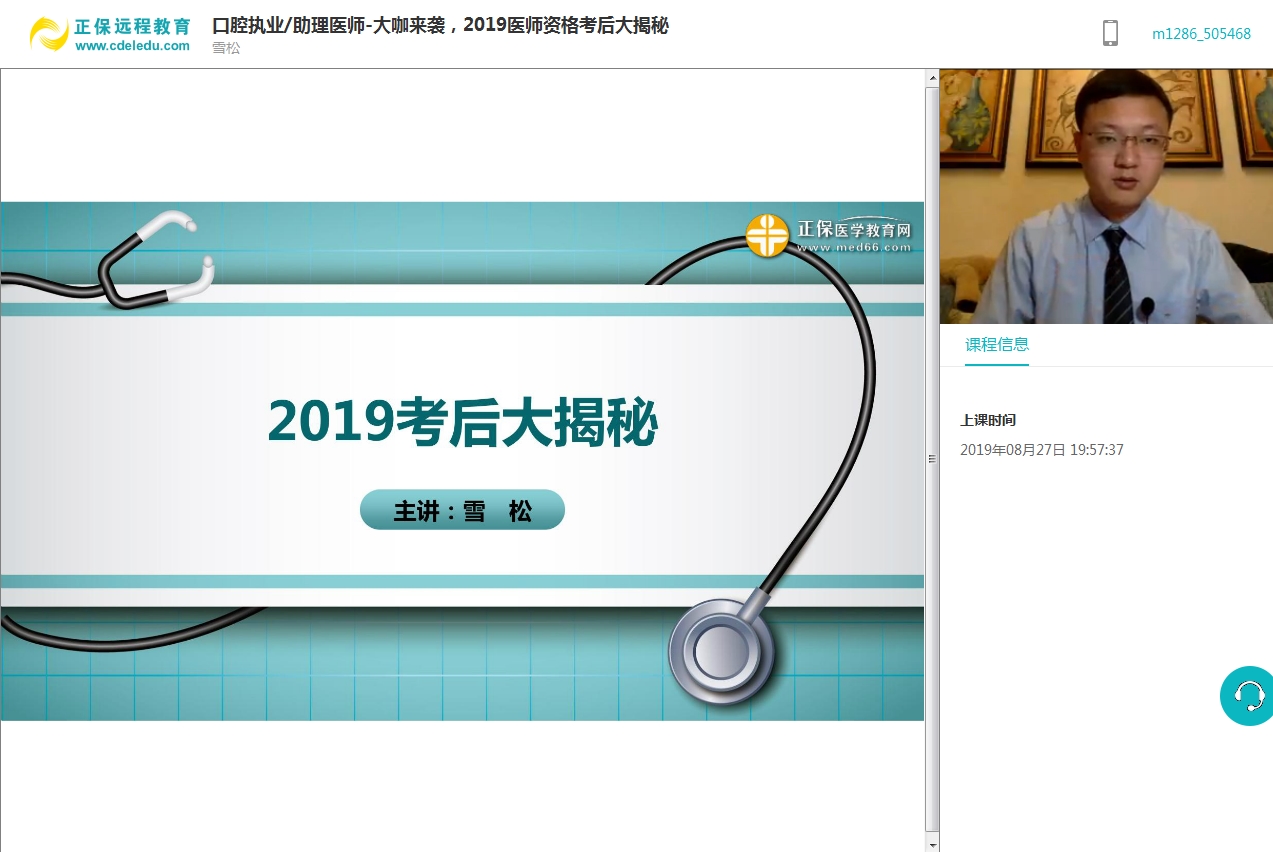Click instructor name 雪松 below the course title
This screenshot has width=1273, height=852.
click(226, 48)
